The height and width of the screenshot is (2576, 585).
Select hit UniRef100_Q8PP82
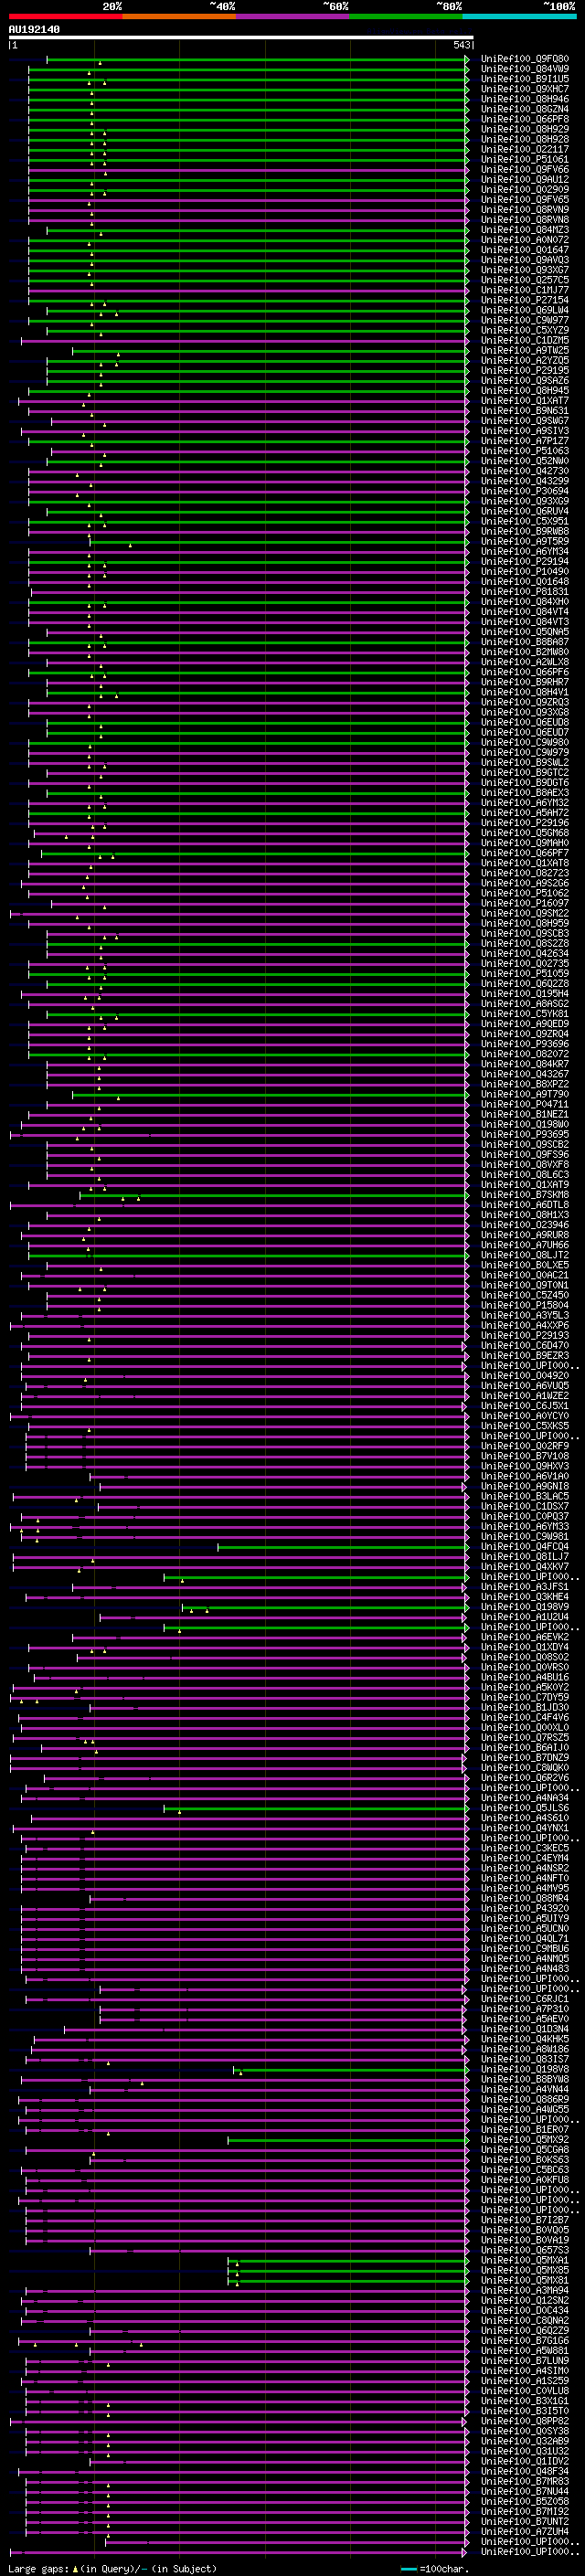pyautogui.click(x=525, y=2421)
